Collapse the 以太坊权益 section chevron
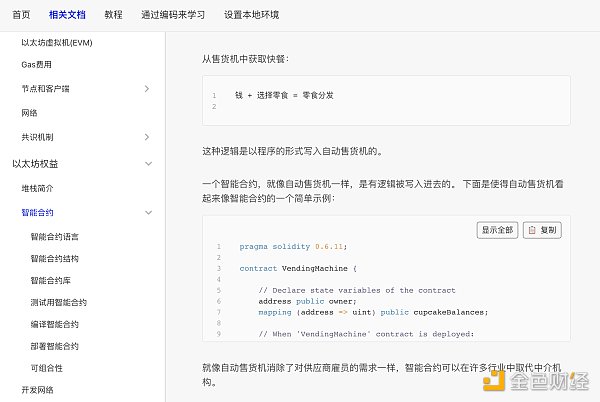600x402 pixels. (x=147, y=163)
